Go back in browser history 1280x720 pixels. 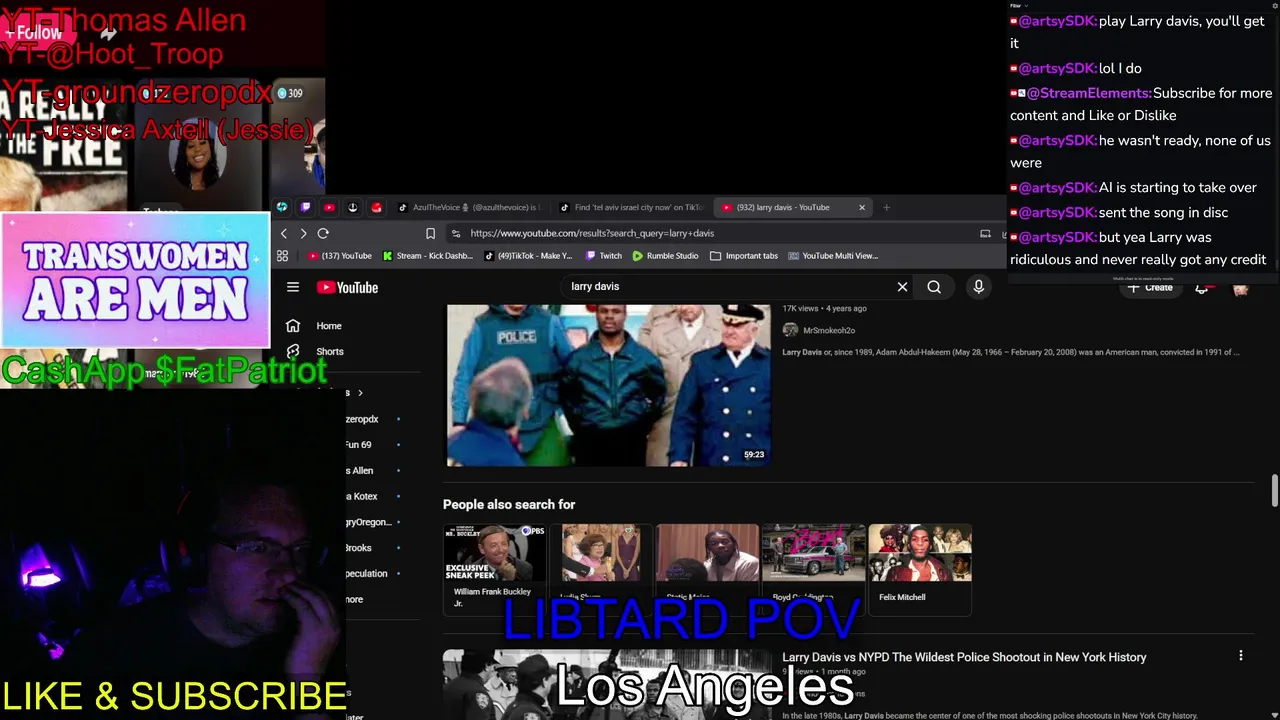pyautogui.click(x=284, y=233)
